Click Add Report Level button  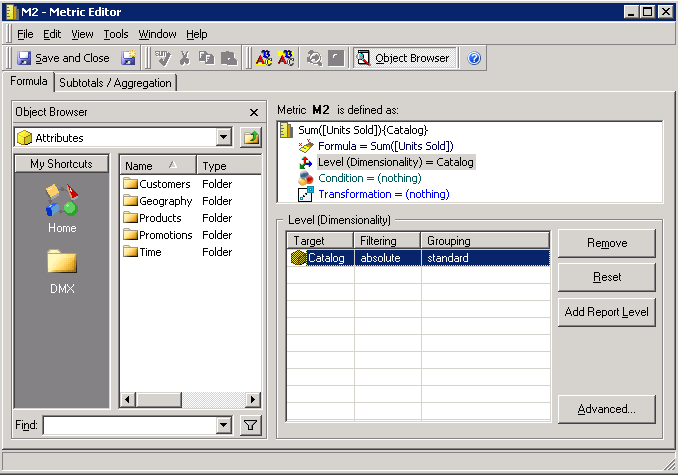pos(607,312)
